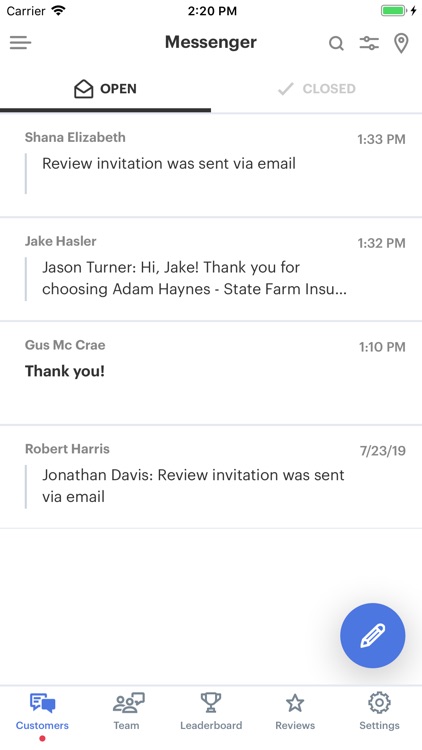The width and height of the screenshot is (422, 750).
Task: Go to Leaderboard trophy icon
Action: coord(211,703)
